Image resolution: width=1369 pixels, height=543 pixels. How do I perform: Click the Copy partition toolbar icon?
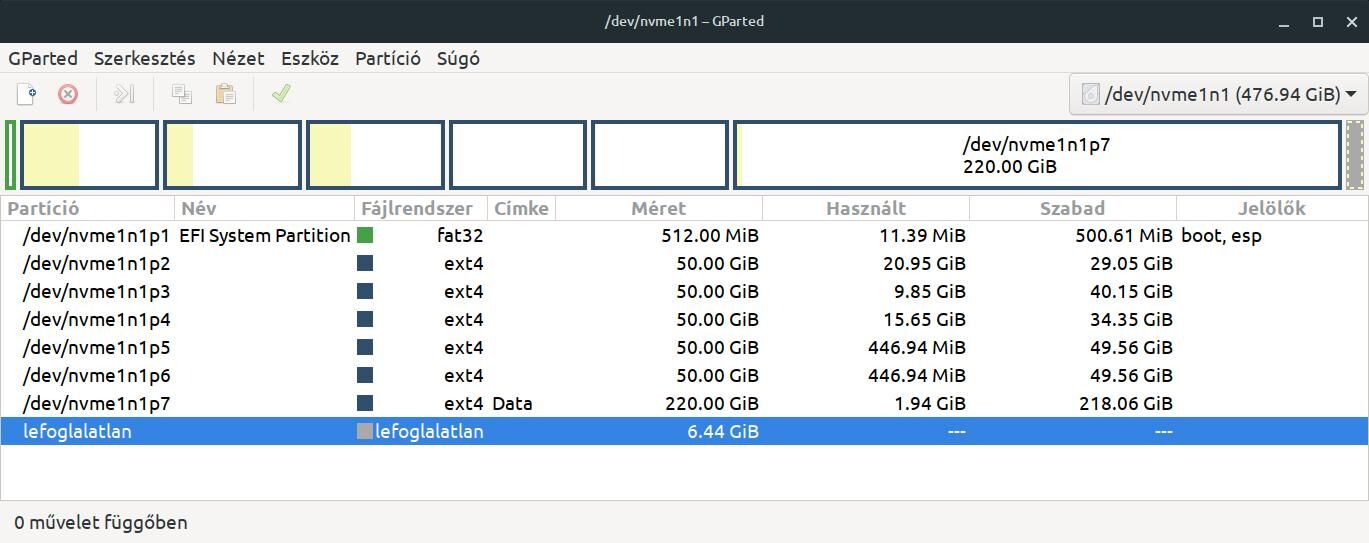click(x=182, y=94)
